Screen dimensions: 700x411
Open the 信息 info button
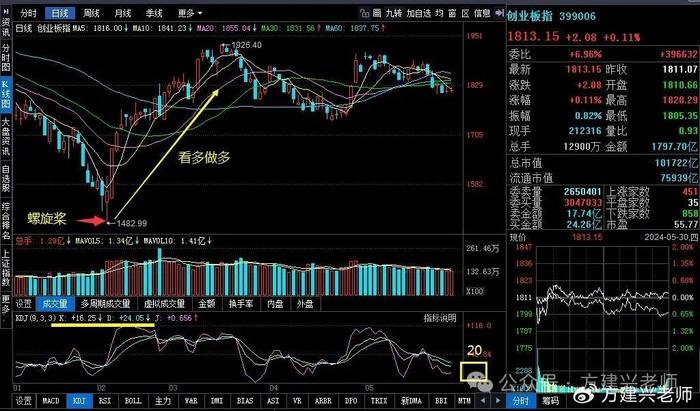482,13
